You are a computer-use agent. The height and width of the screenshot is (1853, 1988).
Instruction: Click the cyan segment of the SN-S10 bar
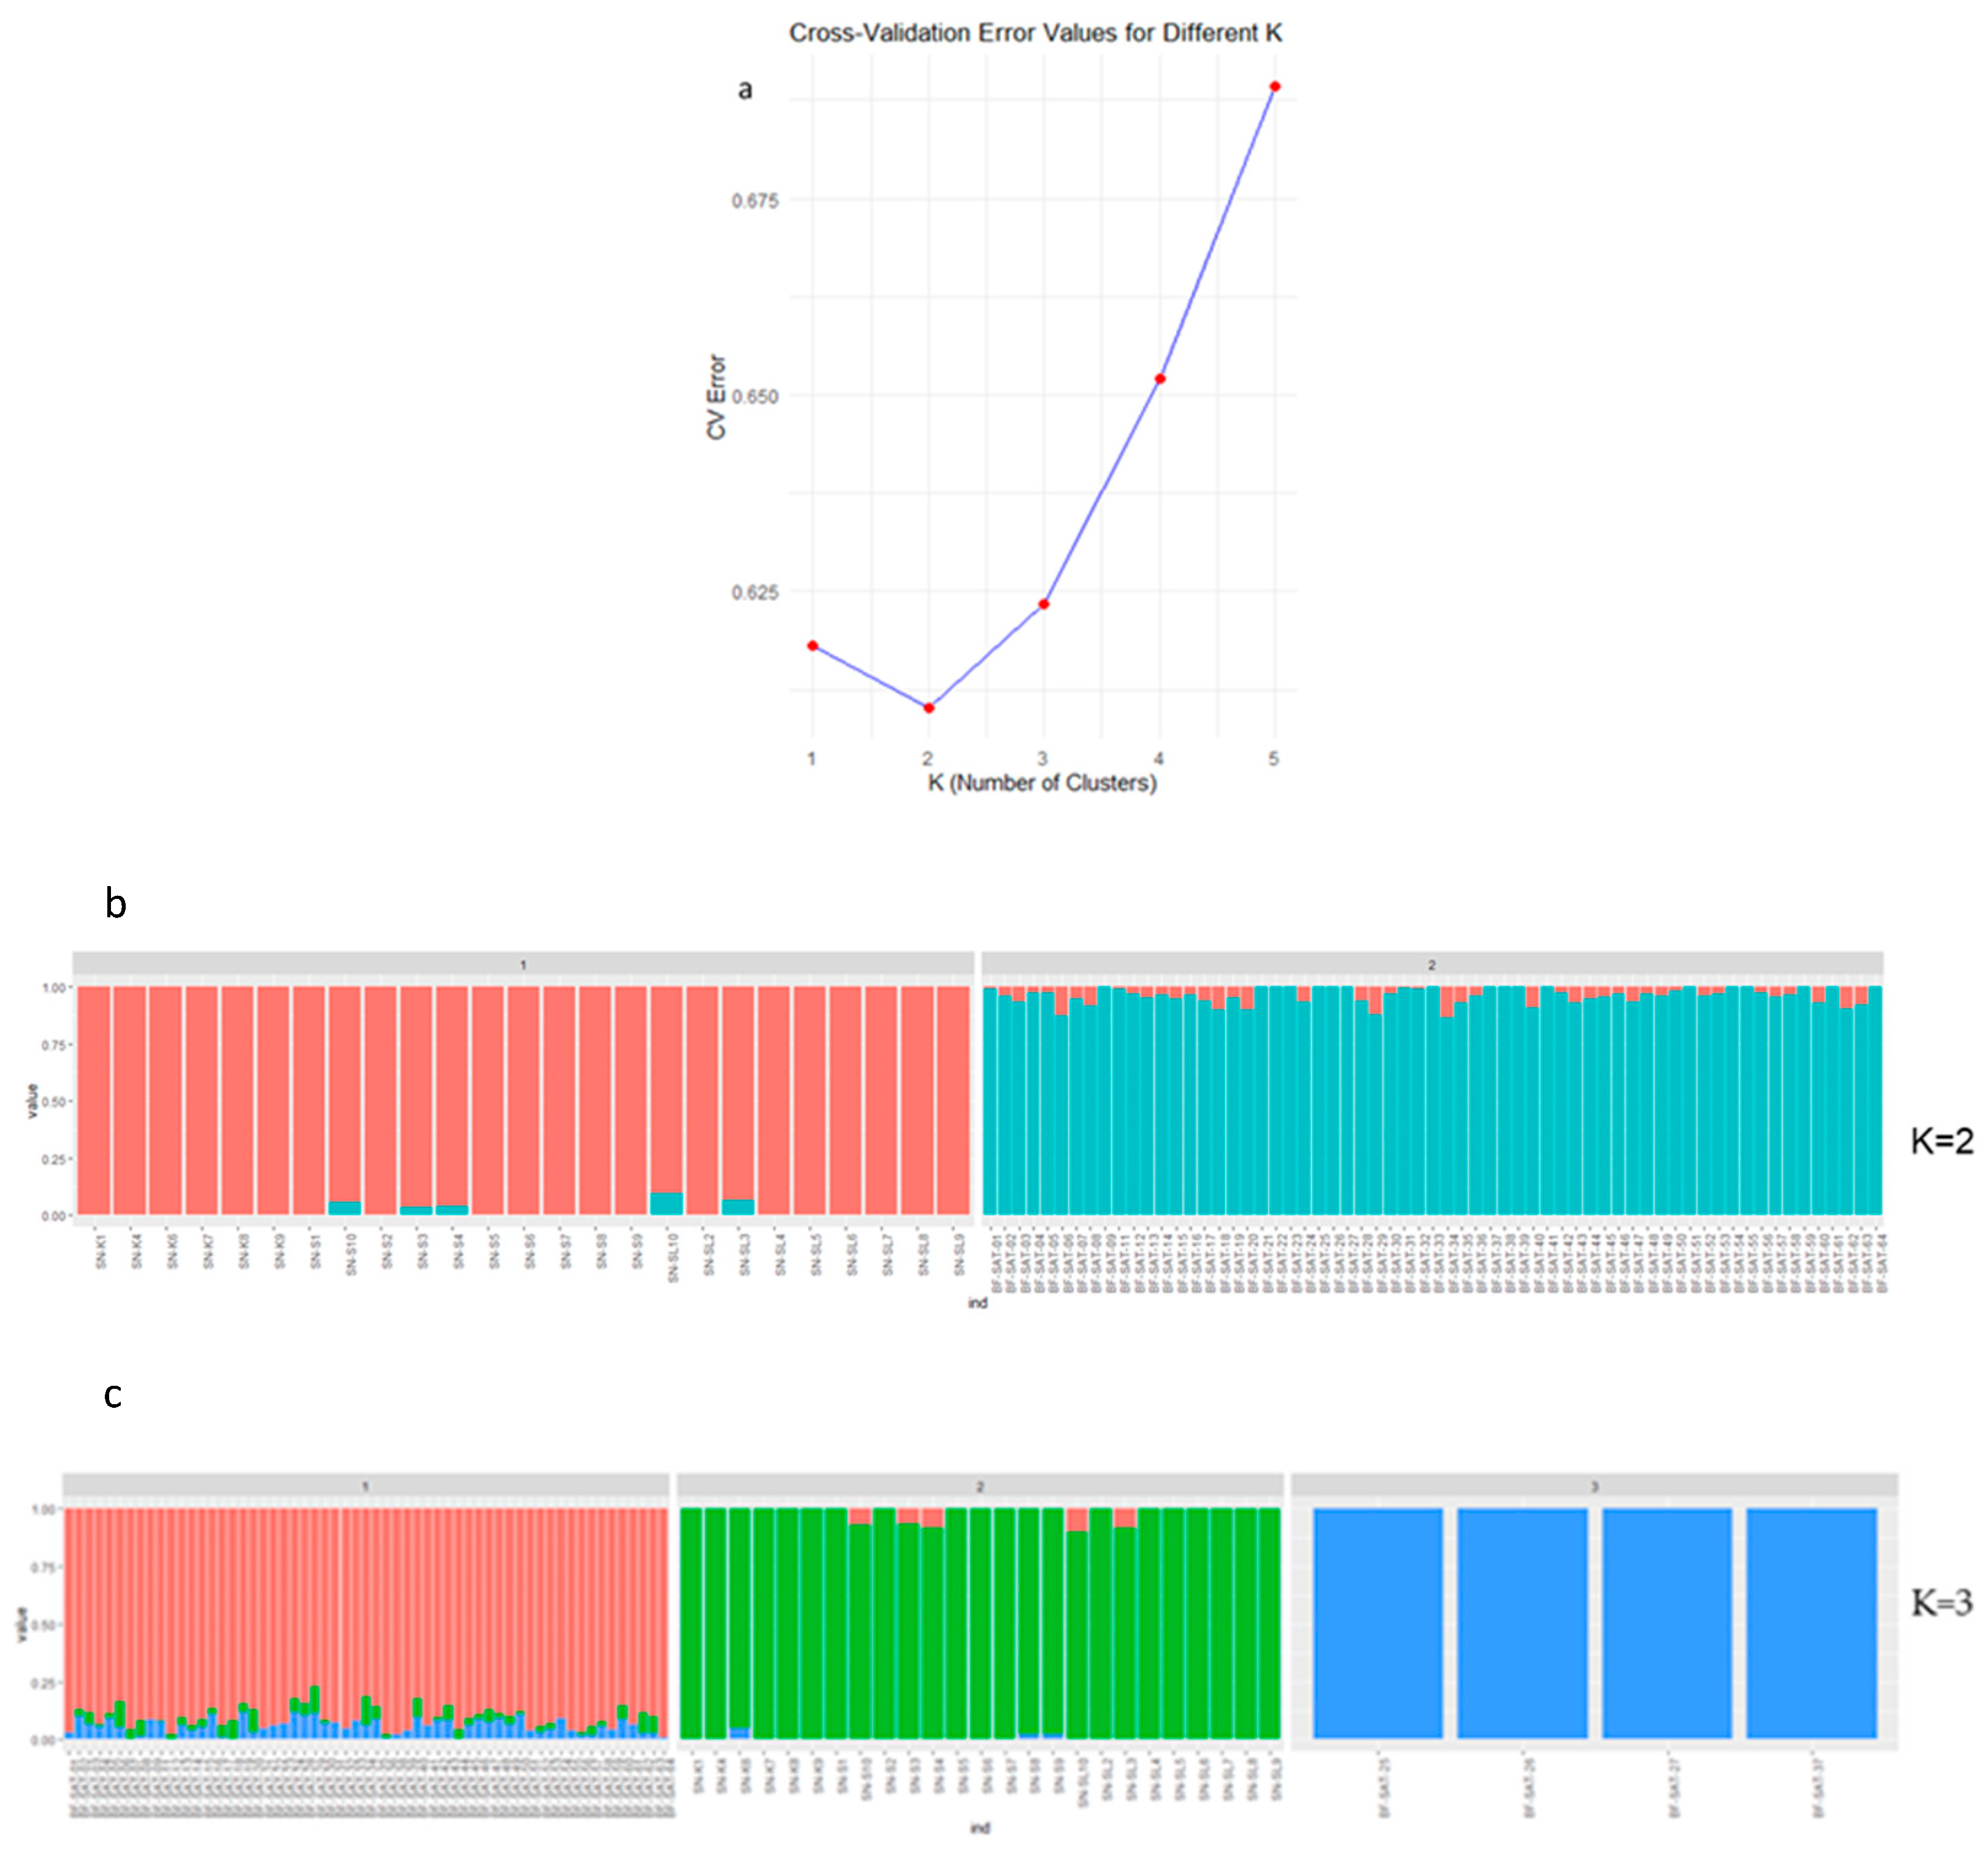click(x=345, y=1208)
